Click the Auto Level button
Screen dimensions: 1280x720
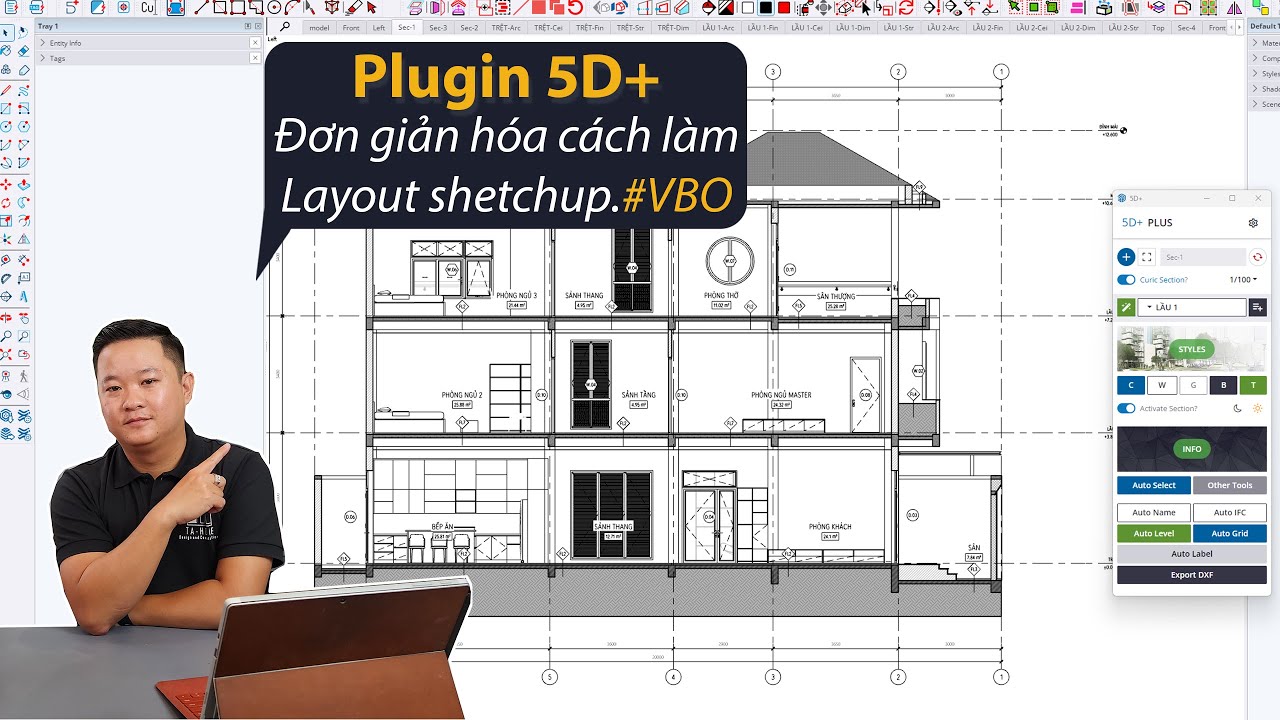click(1154, 533)
